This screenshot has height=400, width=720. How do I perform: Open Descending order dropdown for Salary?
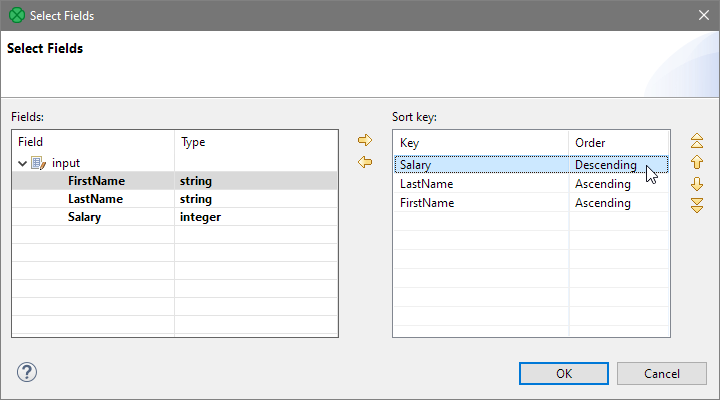pos(617,165)
